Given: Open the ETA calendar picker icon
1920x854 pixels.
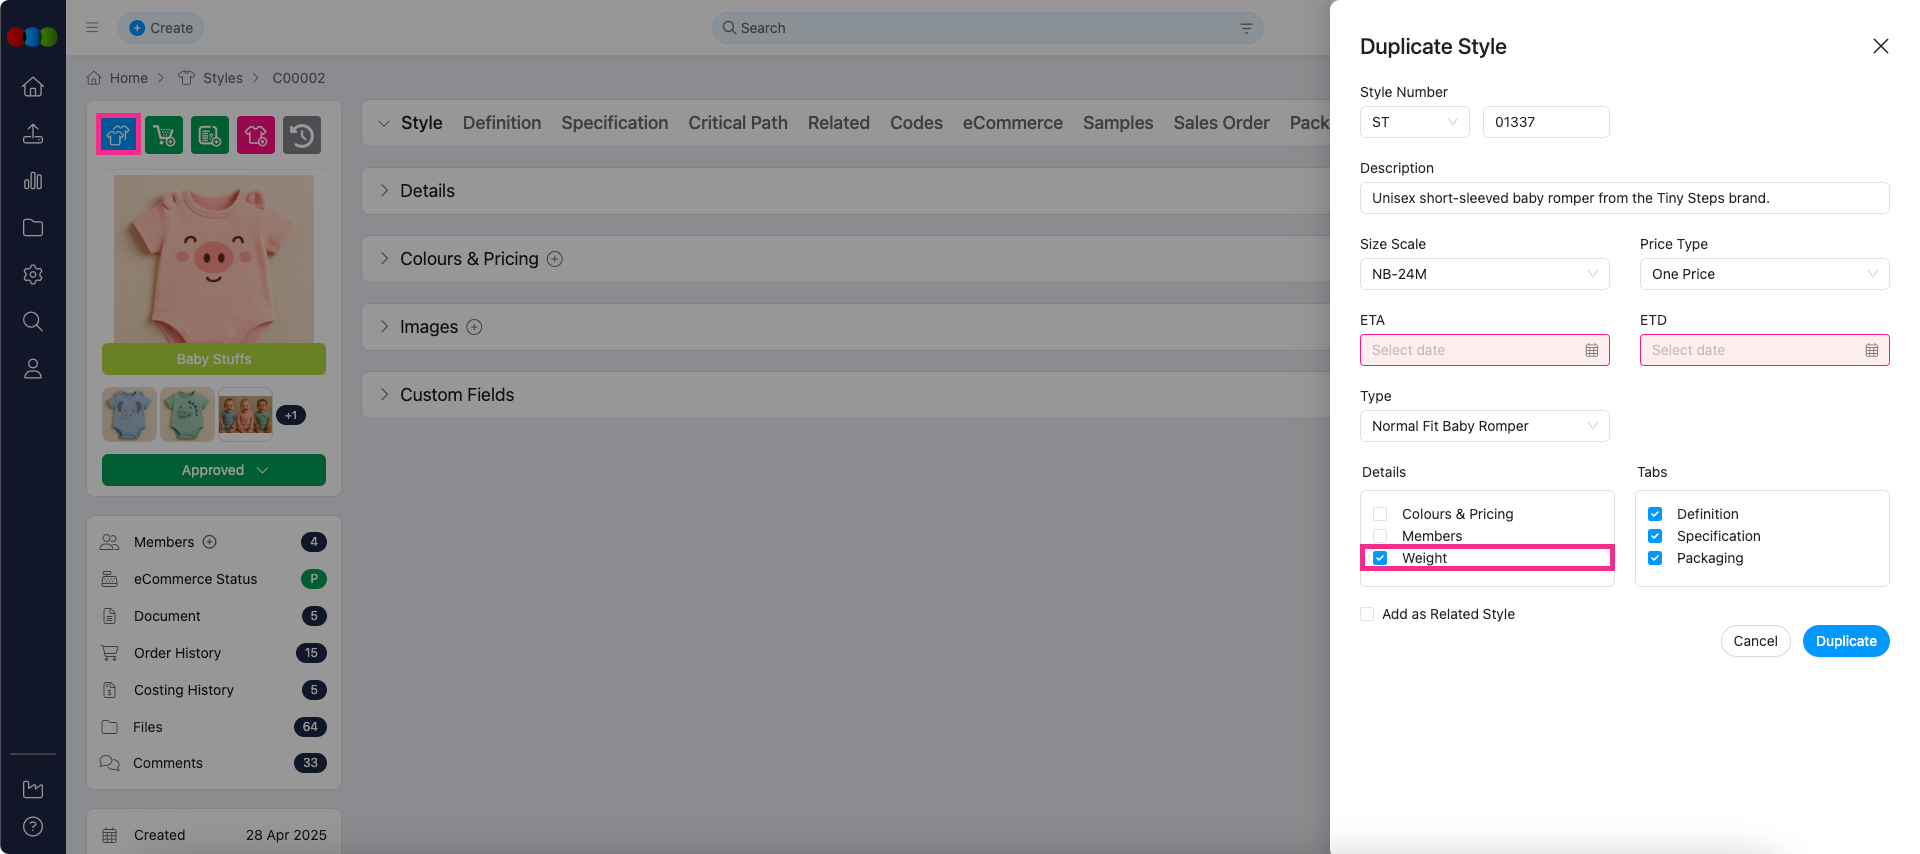Looking at the screenshot, I should (x=1591, y=350).
